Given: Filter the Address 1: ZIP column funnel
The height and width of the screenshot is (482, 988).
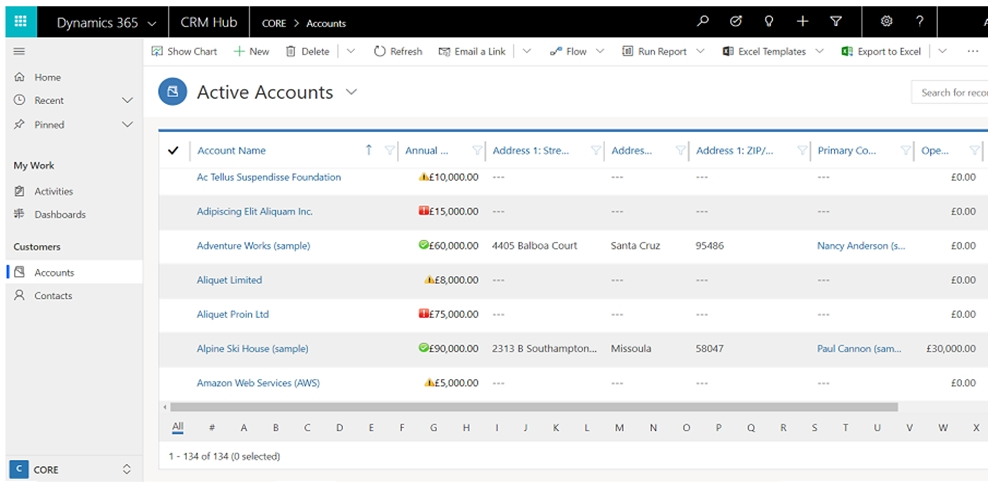Looking at the screenshot, I should coord(801,151).
